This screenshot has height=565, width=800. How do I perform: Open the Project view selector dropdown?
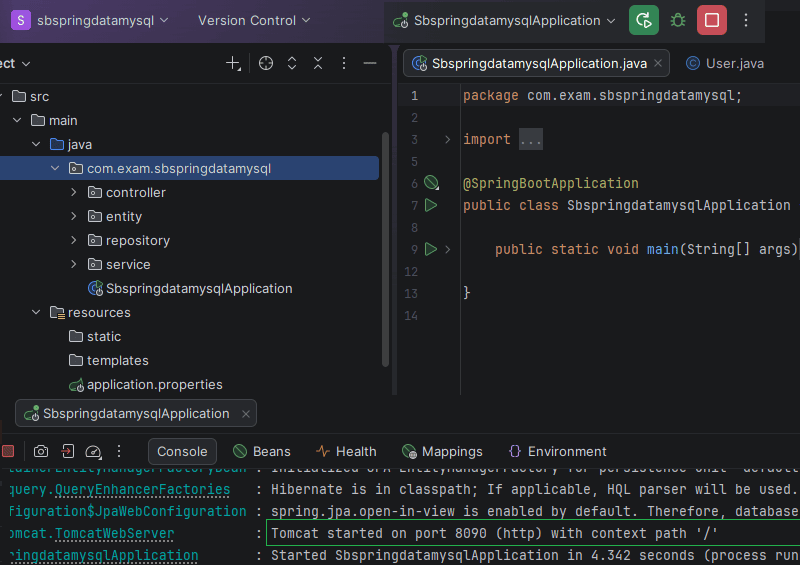tap(15, 64)
